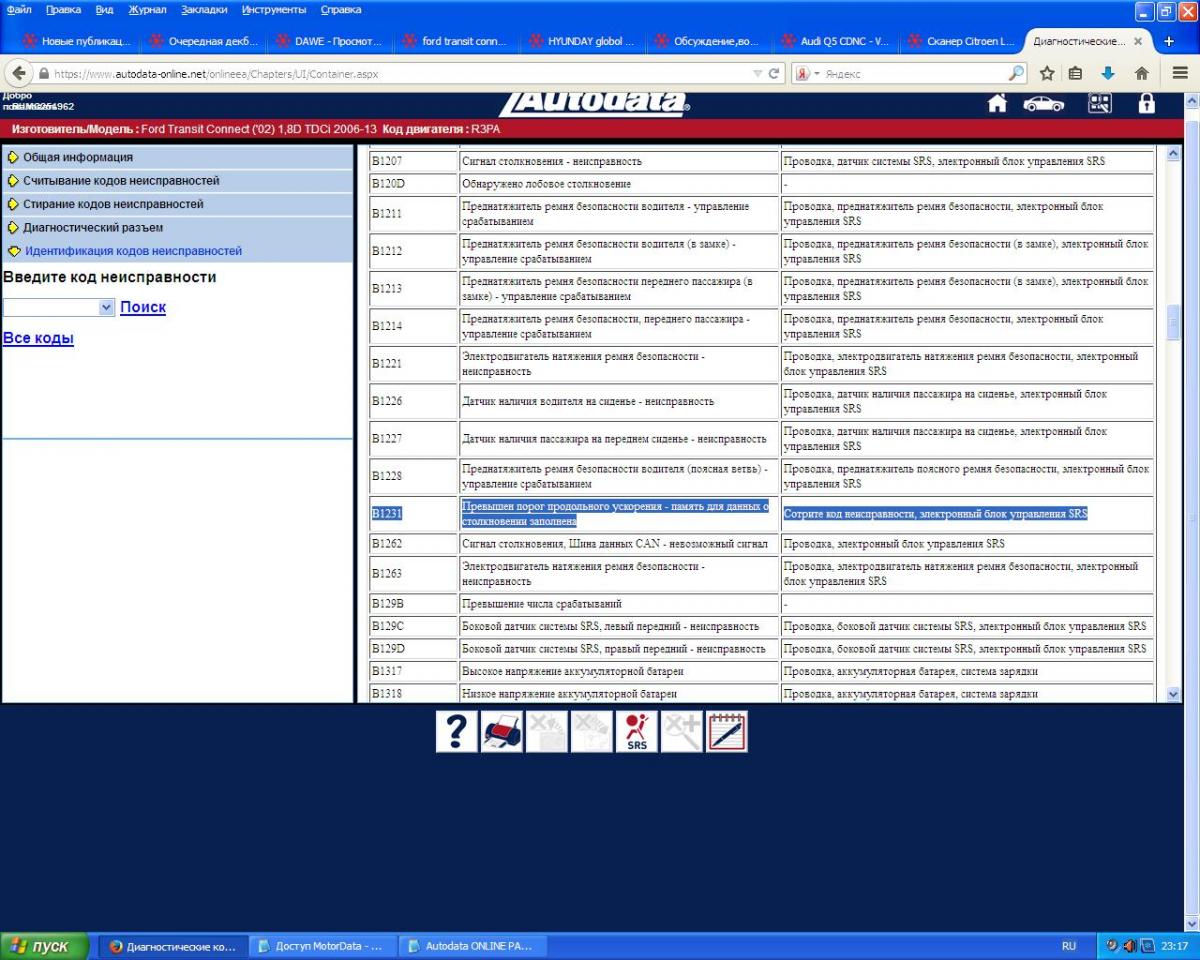Click the car vehicle selection icon

(x=1044, y=103)
